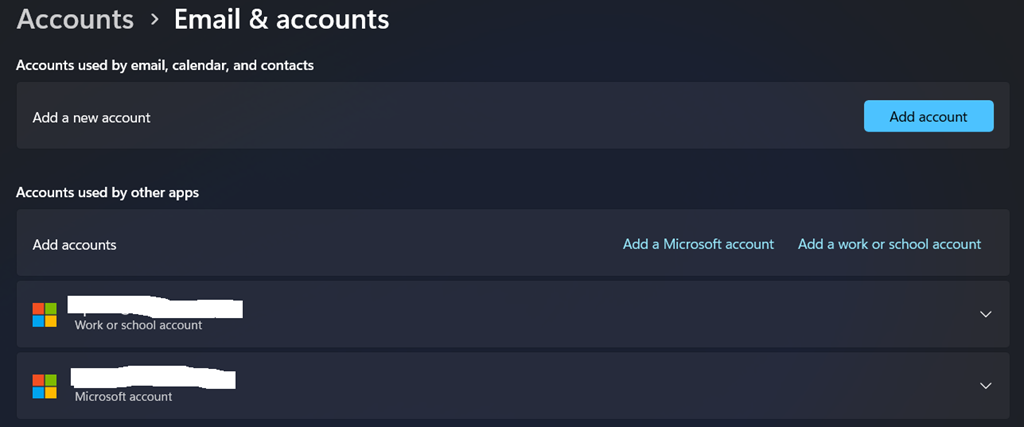Select the Work or school account label
The width and height of the screenshot is (1024, 427).
138,325
